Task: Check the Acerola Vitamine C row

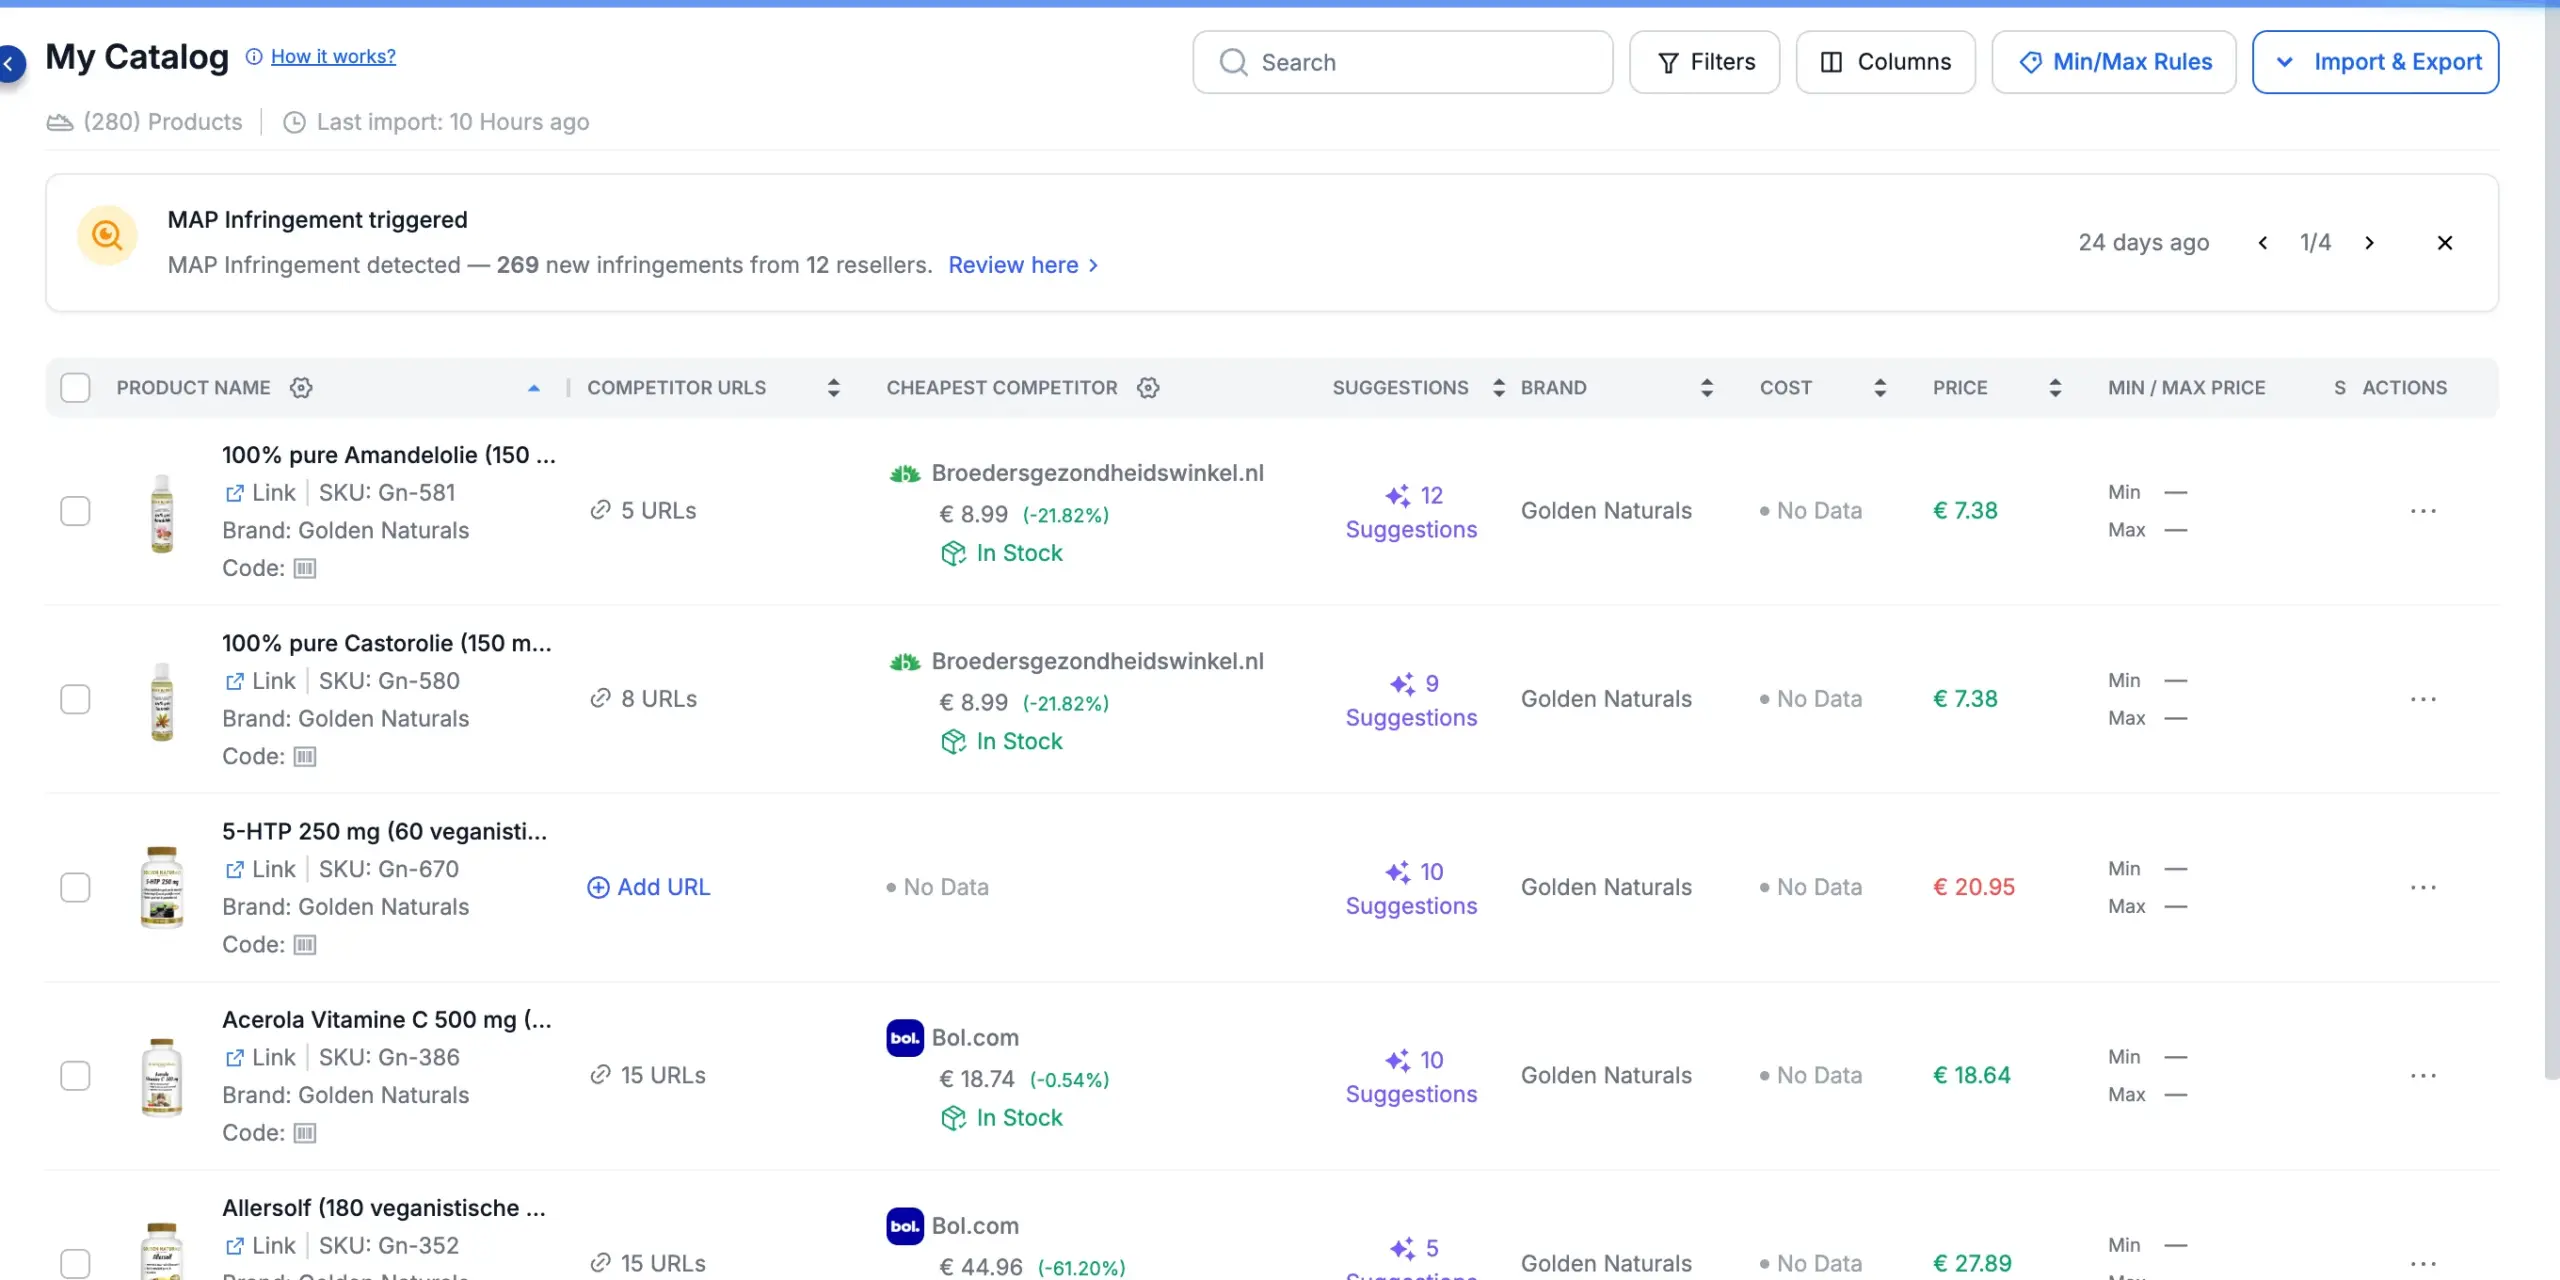Action: pos(75,1075)
